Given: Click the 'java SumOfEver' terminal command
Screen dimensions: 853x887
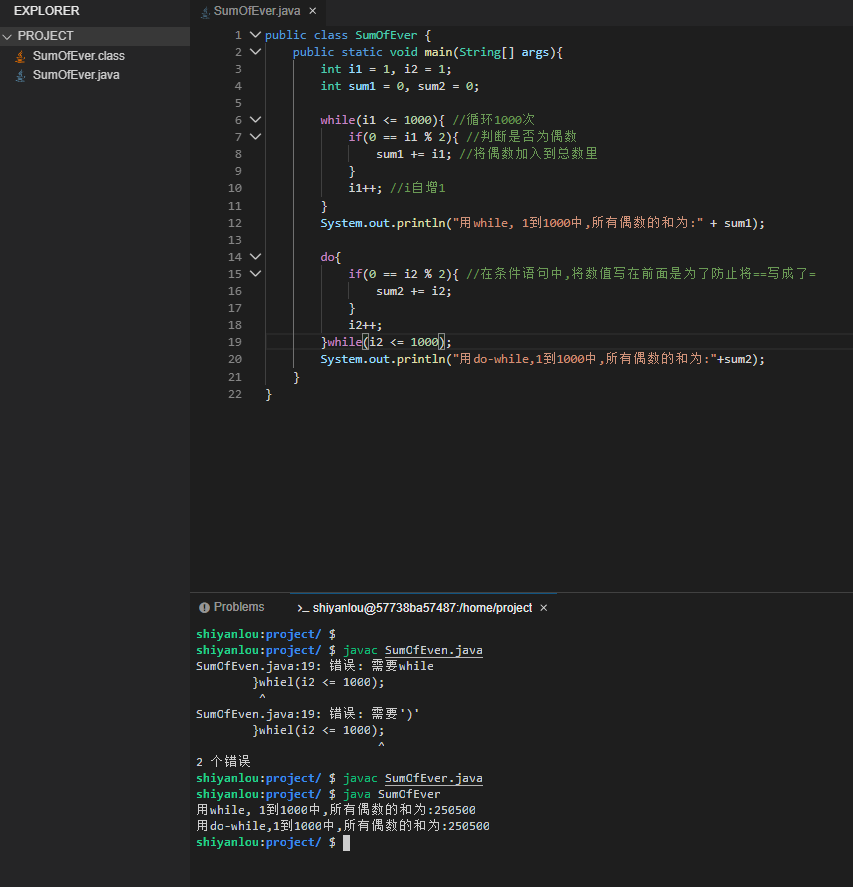Looking at the screenshot, I should (x=392, y=795).
